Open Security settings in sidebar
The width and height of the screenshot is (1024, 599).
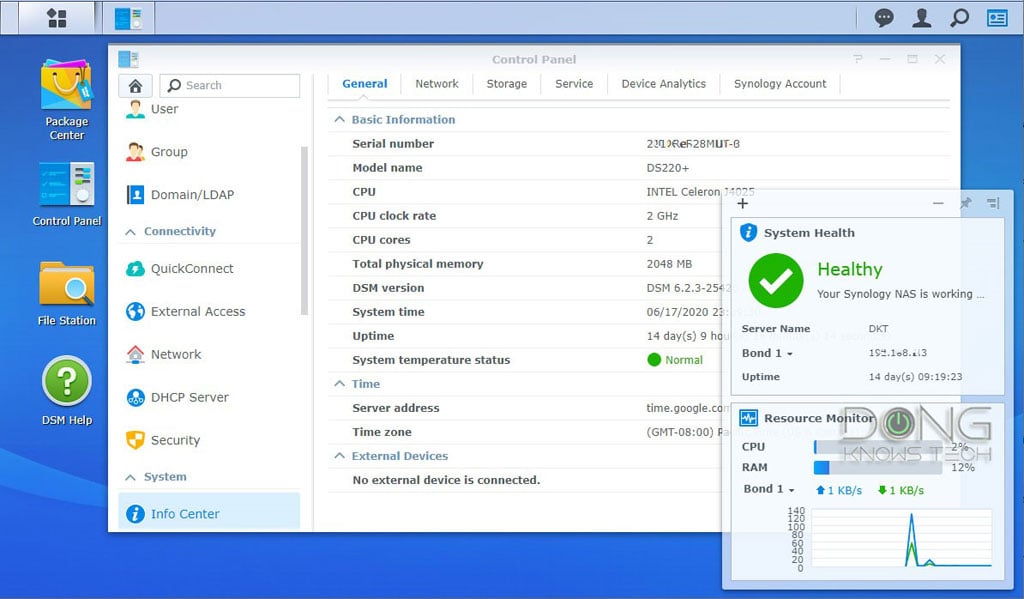pyautogui.click(x=175, y=440)
